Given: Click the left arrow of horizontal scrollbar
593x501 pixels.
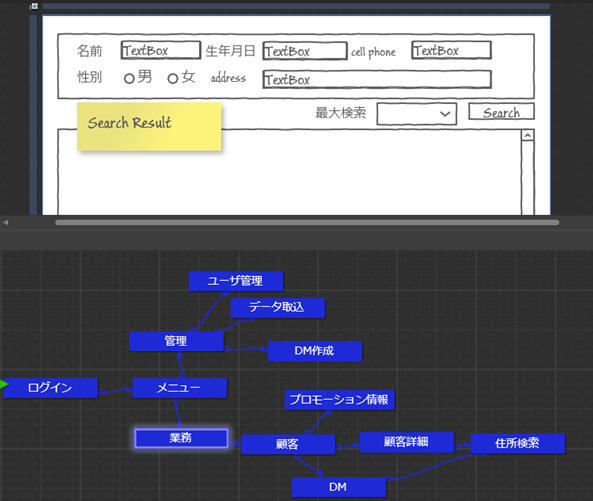Looking at the screenshot, I should [5, 223].
